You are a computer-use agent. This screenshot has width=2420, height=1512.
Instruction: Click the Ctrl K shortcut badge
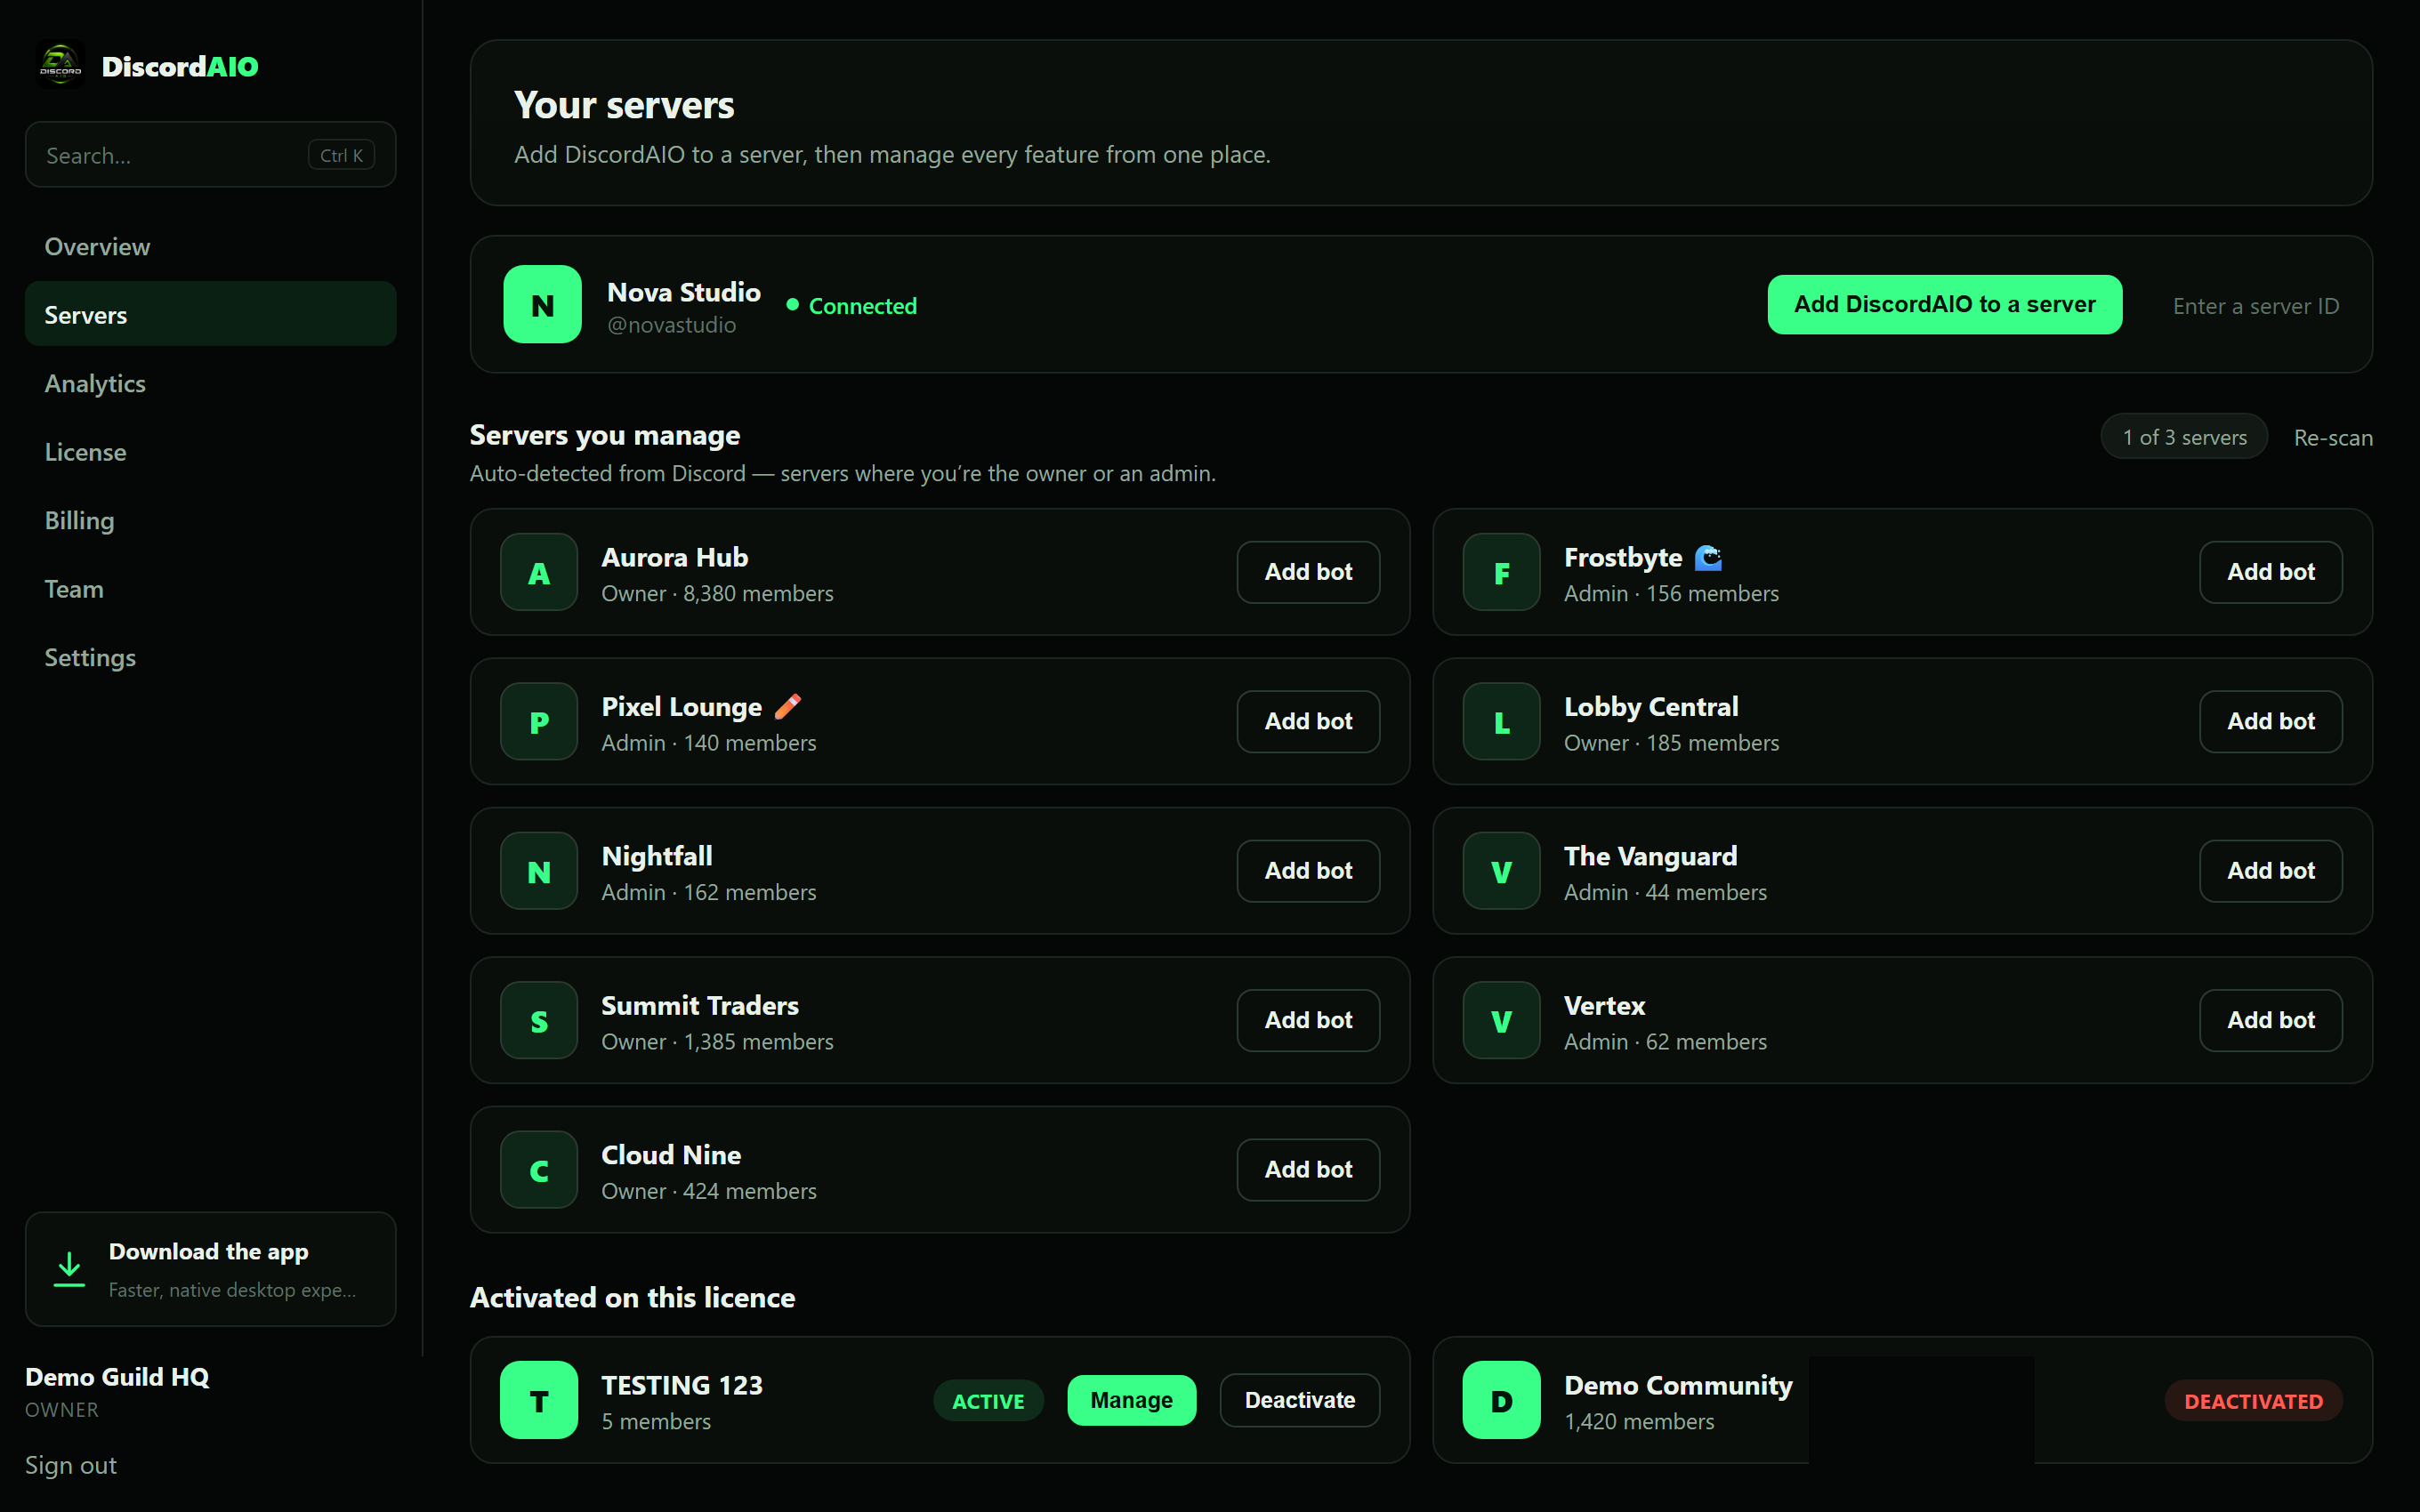(341, 155)
